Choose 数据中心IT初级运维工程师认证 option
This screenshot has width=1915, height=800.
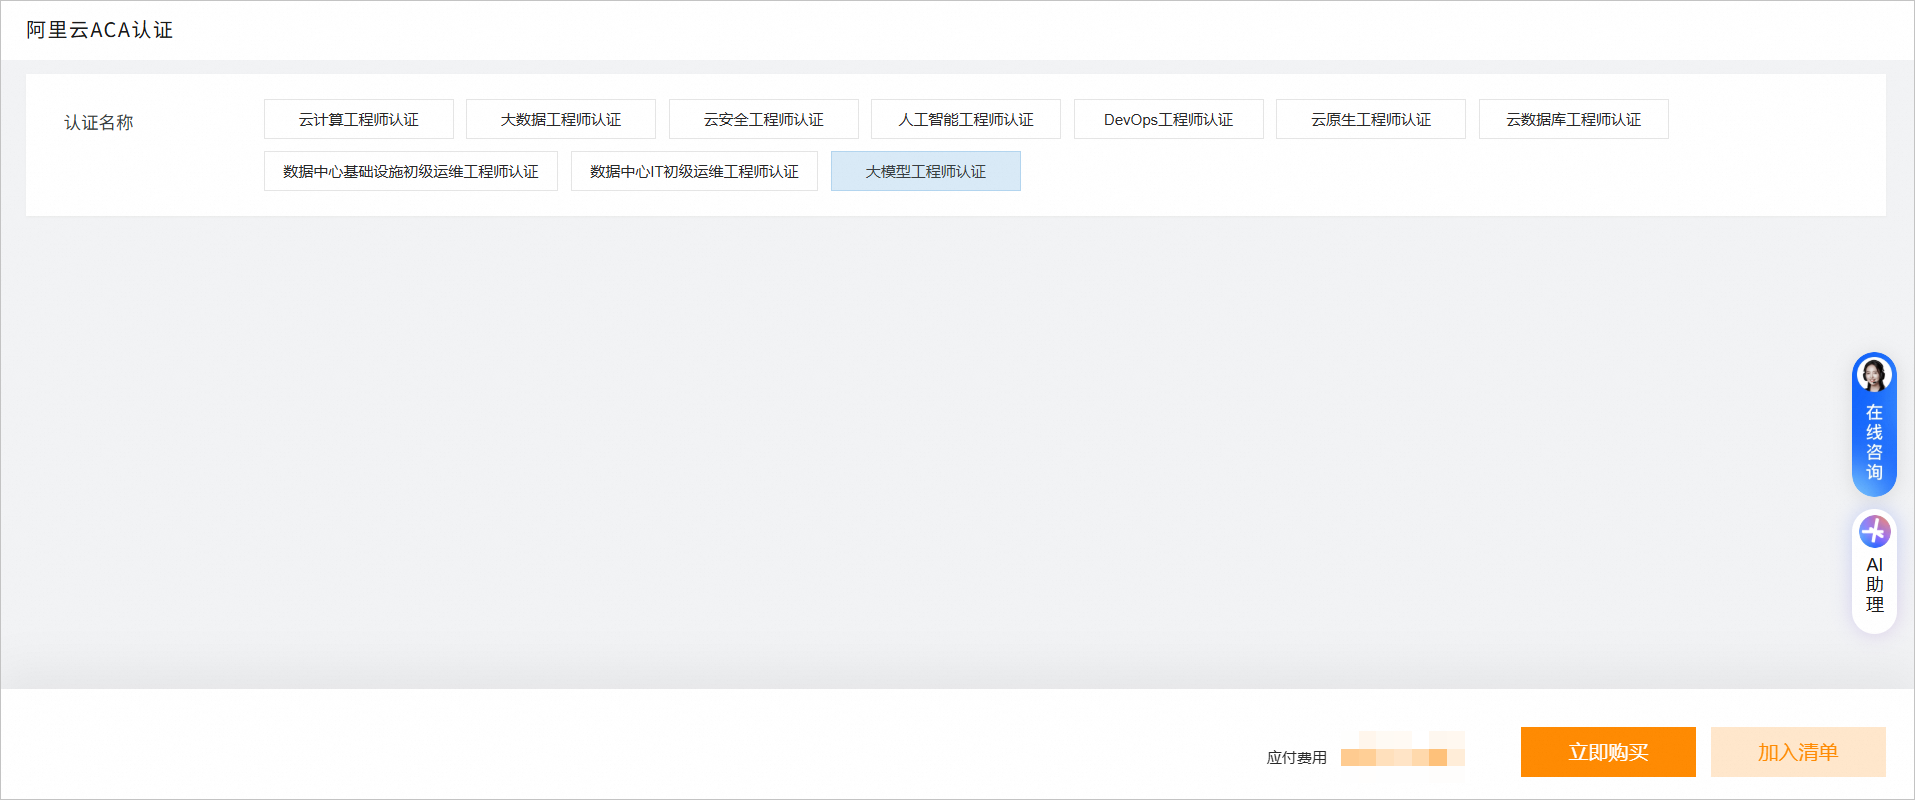pyautogui.click(x=694, y=171)
